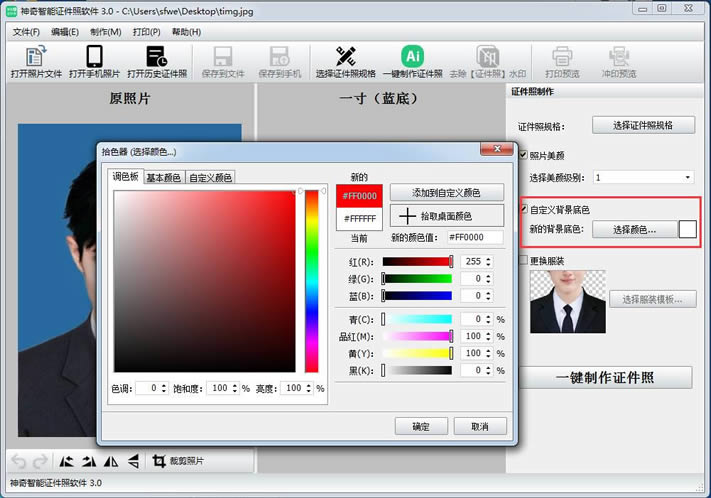711x498 pixels.
Task: Open the 打印(P) menu
Action: tap(146, 32)
